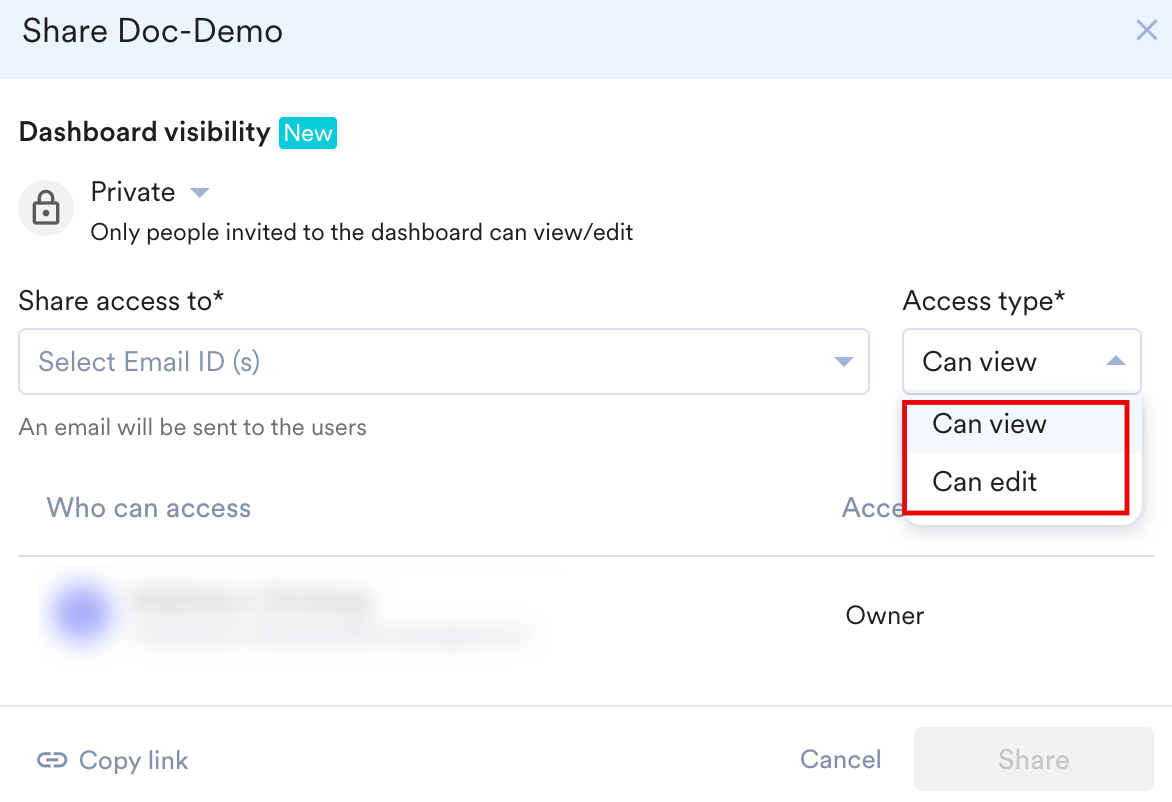Image resolution: width=1172 pixels, height=802 pixels.
Task: Click the Owner role label
Action: (x=885, y=615)
